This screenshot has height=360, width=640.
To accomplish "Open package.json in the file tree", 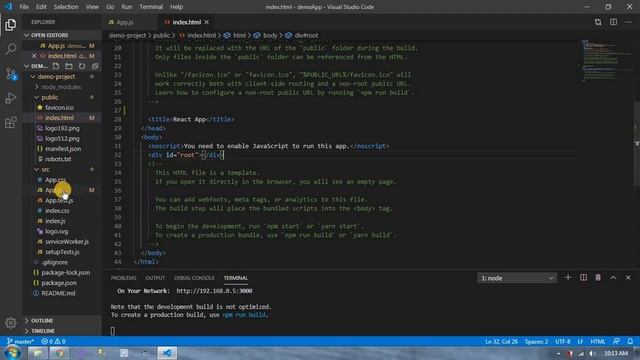I will (59, 282).
